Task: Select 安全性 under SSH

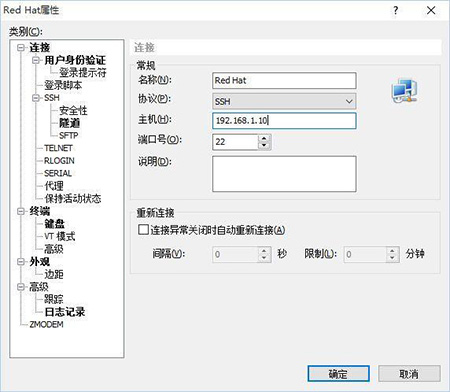Action: [x=73, y=111]
